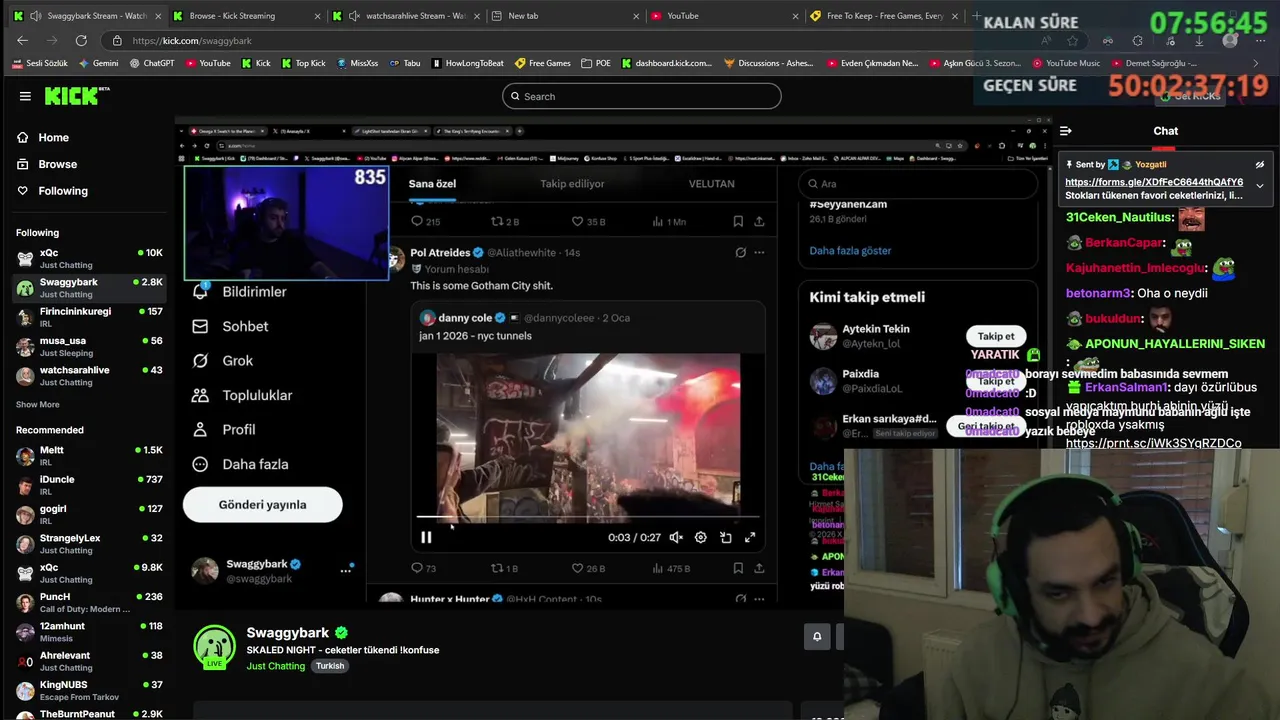
Task: Open the dashboard.kick.com bookmark
Action: [667, 63]
